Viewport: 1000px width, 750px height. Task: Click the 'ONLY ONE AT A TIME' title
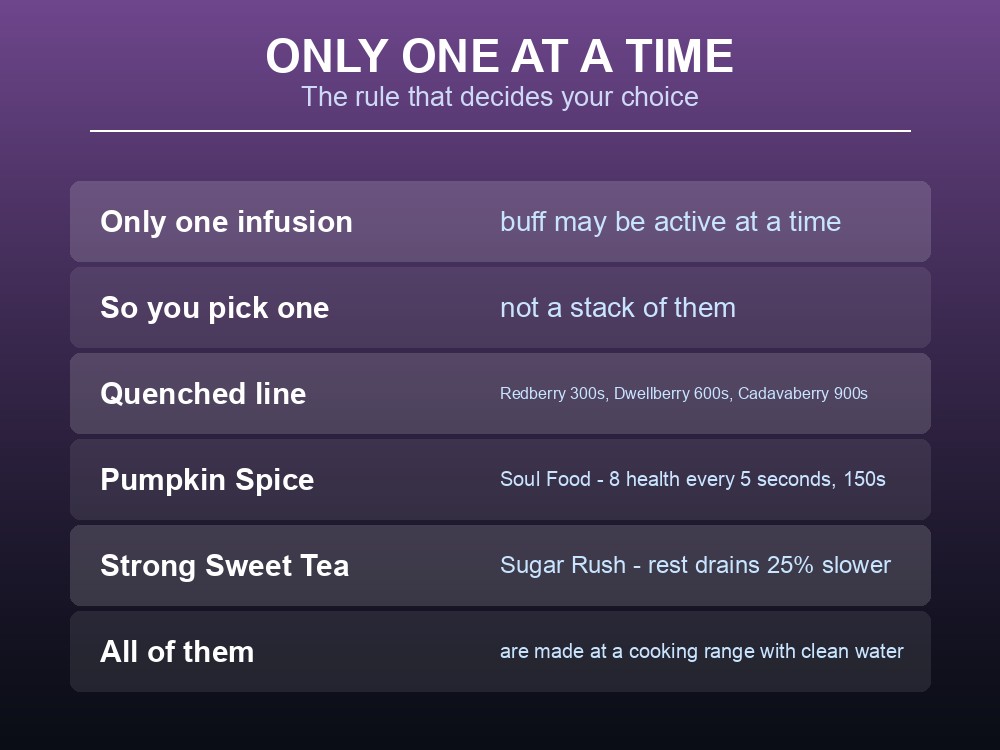[x=499, y=56]
